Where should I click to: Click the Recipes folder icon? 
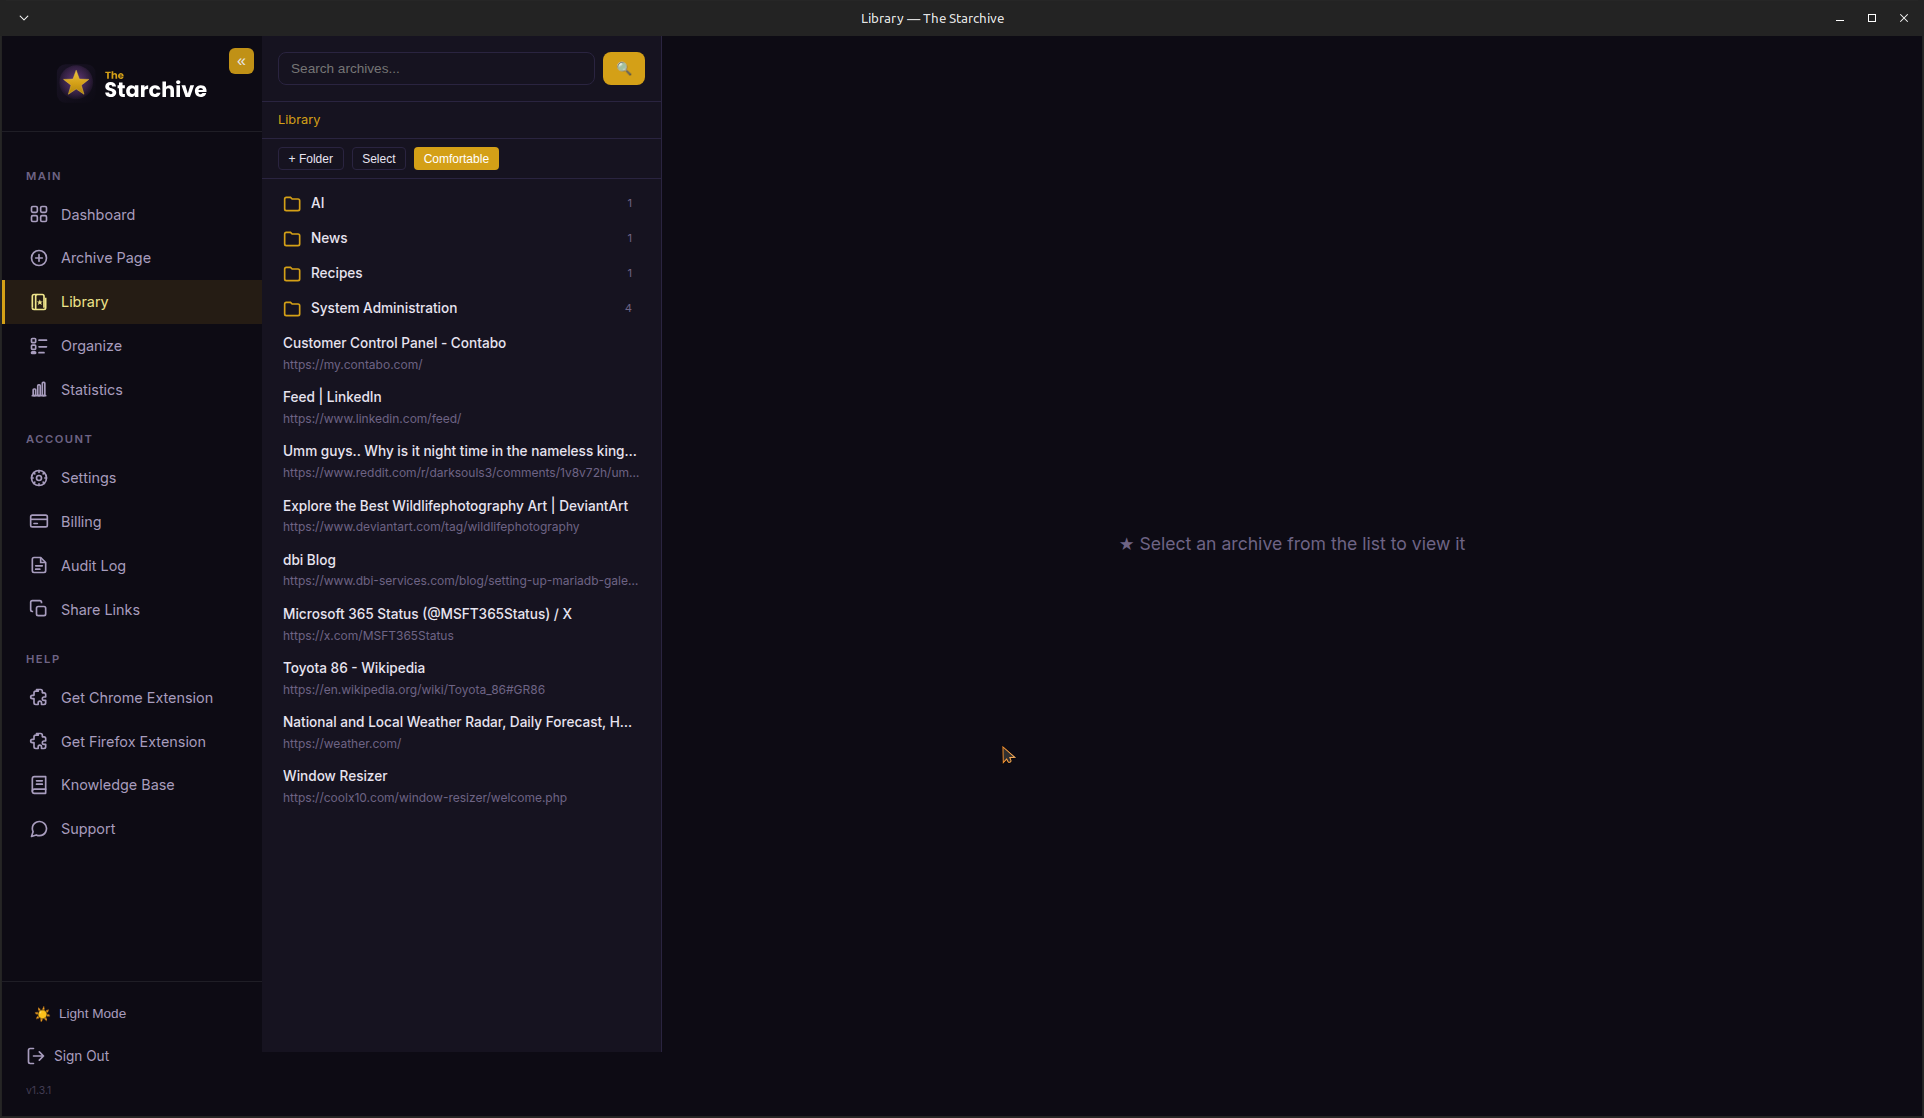click(292, 274)
